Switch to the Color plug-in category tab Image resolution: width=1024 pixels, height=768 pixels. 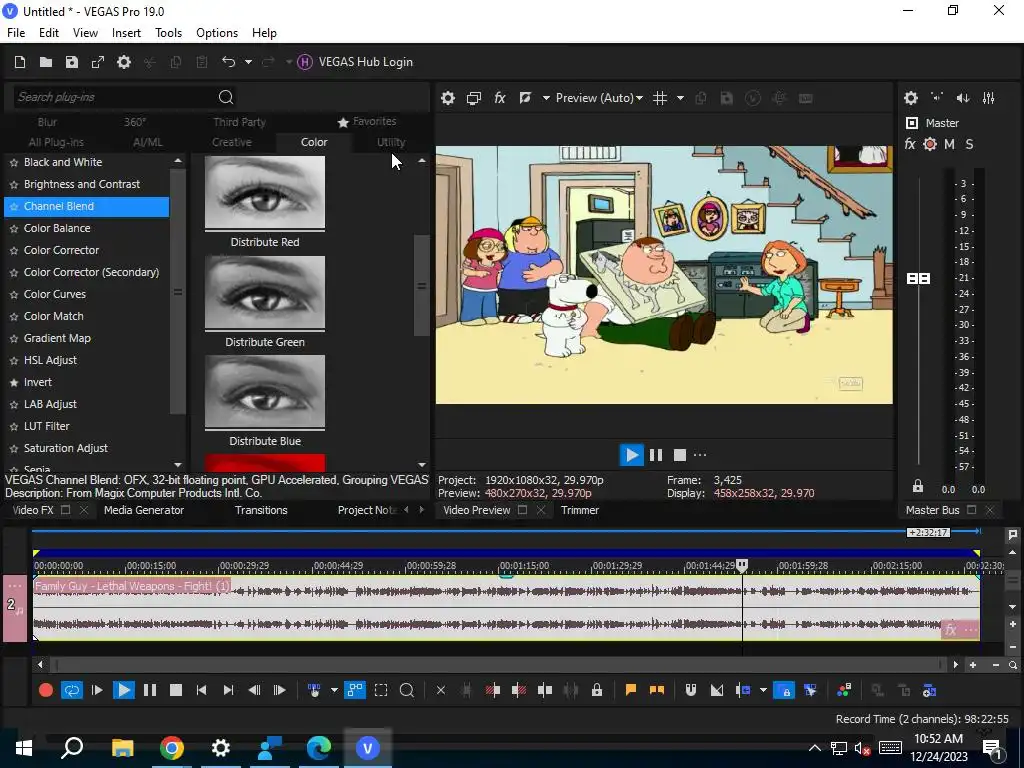click(313, 142)
